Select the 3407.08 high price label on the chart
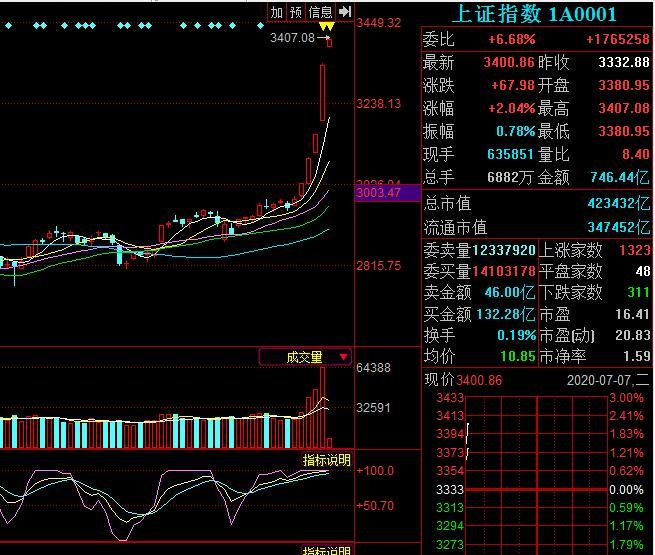Screen dimensions: 655x555 pyautogui.click(x=292, y=38)
